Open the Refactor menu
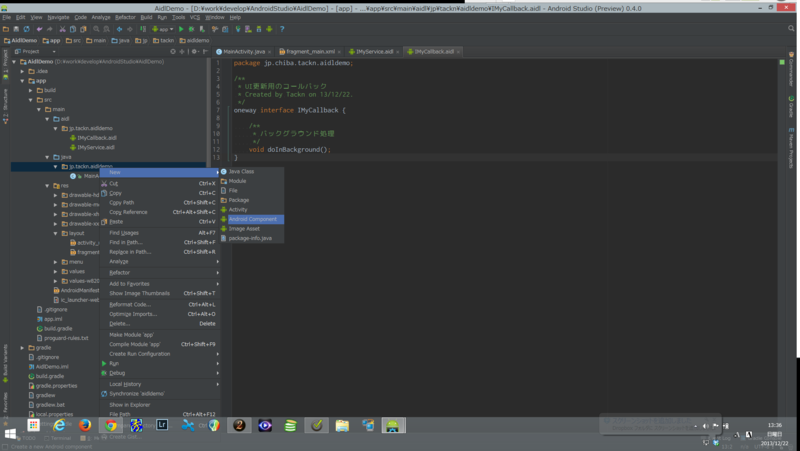The image size is (800, 451). tap(125, 17)
